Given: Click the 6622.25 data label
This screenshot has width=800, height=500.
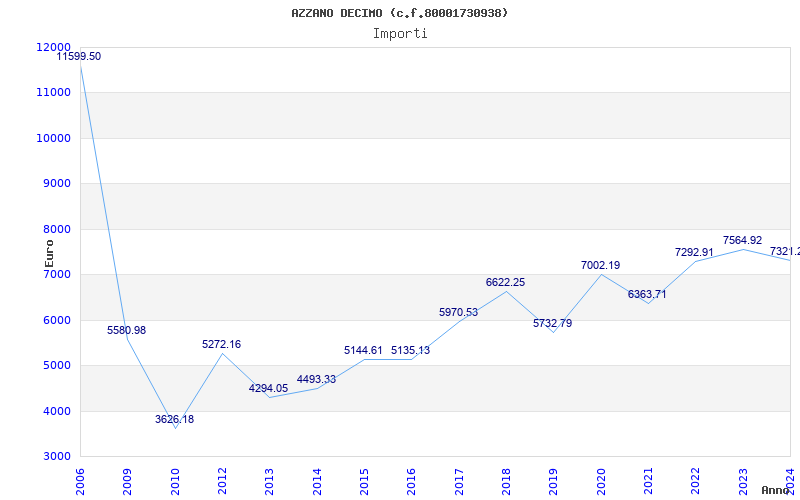Looking at the screenshot, I should (505, 283).
